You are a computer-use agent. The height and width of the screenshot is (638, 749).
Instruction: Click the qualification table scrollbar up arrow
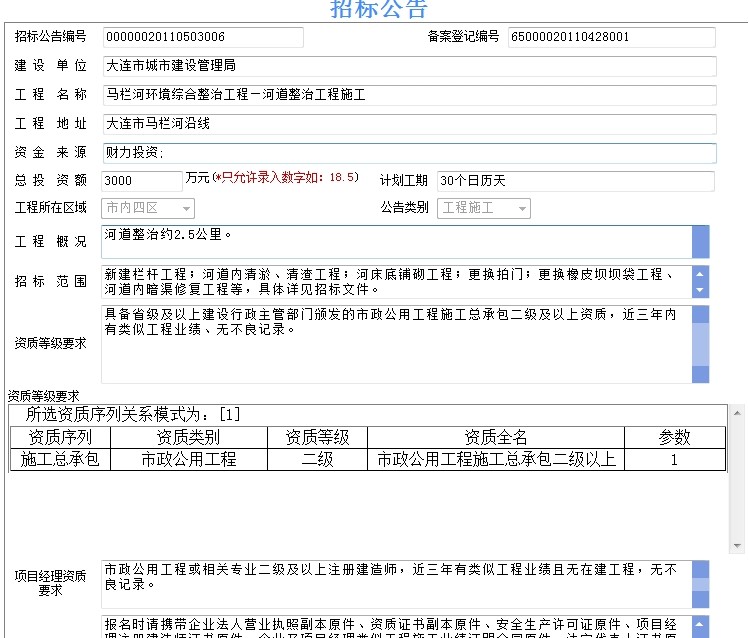click(738, 413)
